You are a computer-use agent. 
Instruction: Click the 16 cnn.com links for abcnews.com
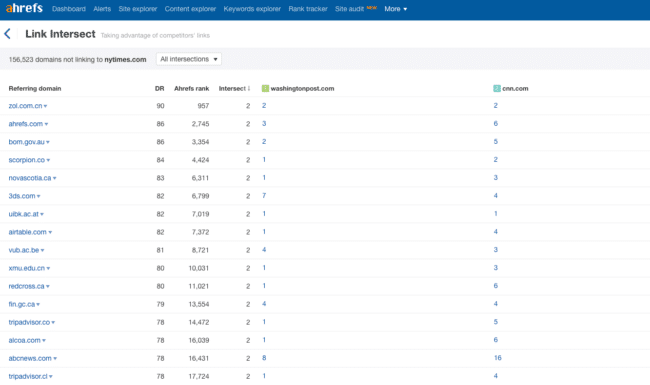coord(497,358)
